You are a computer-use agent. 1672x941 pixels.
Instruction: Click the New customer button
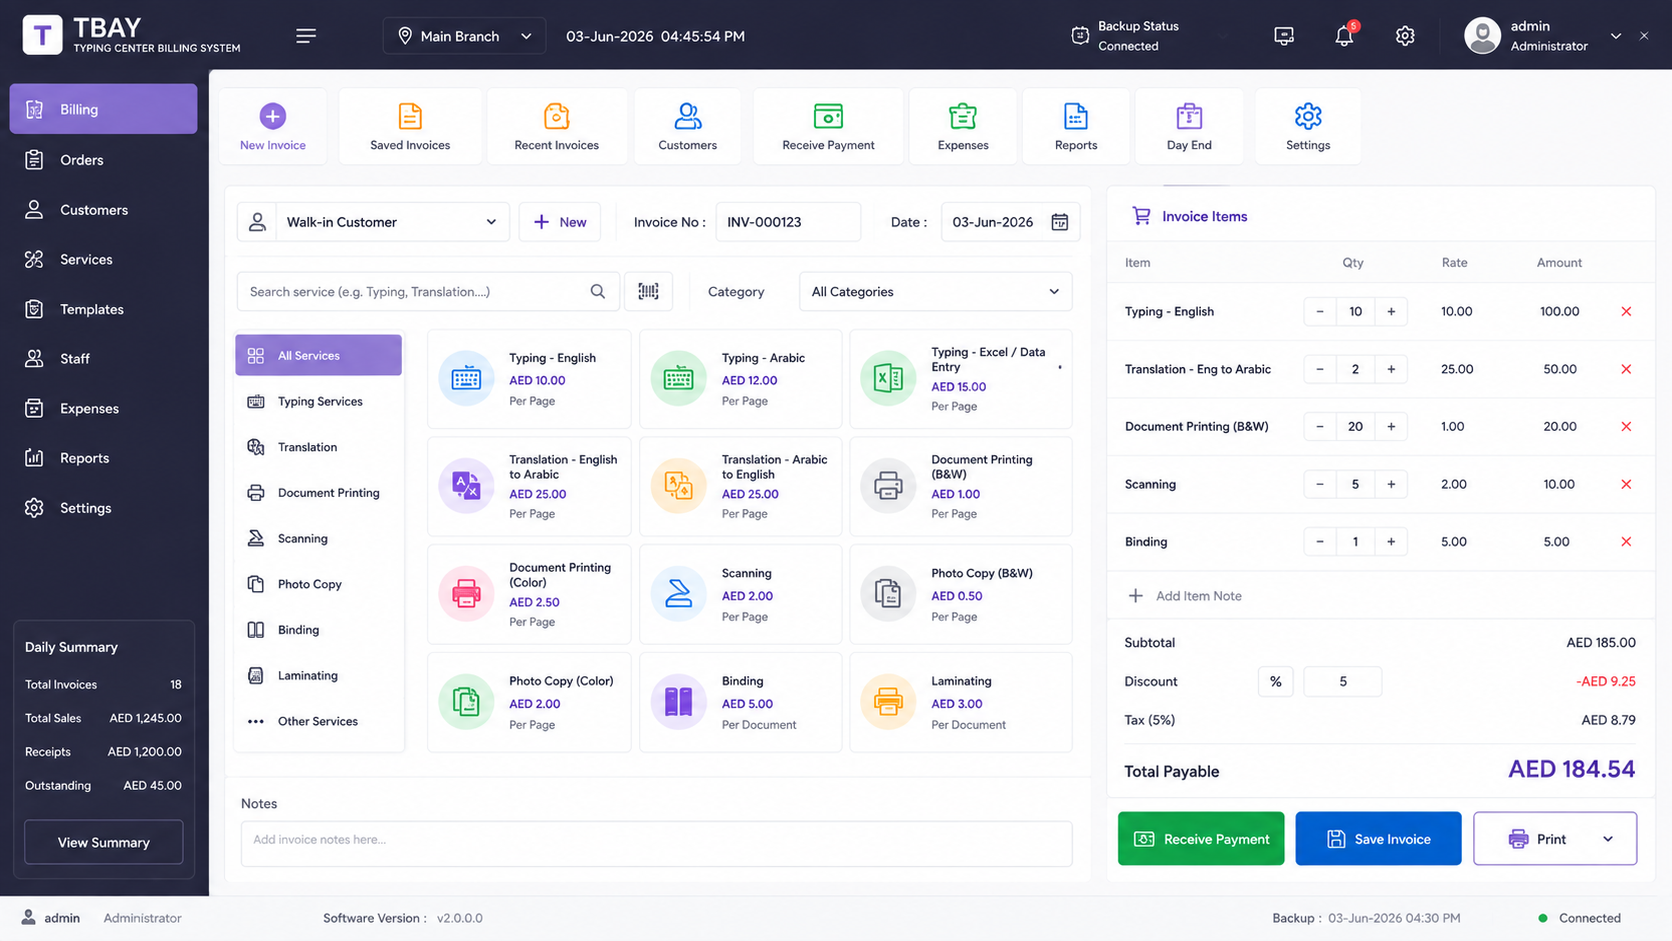(x=560, y=222)
